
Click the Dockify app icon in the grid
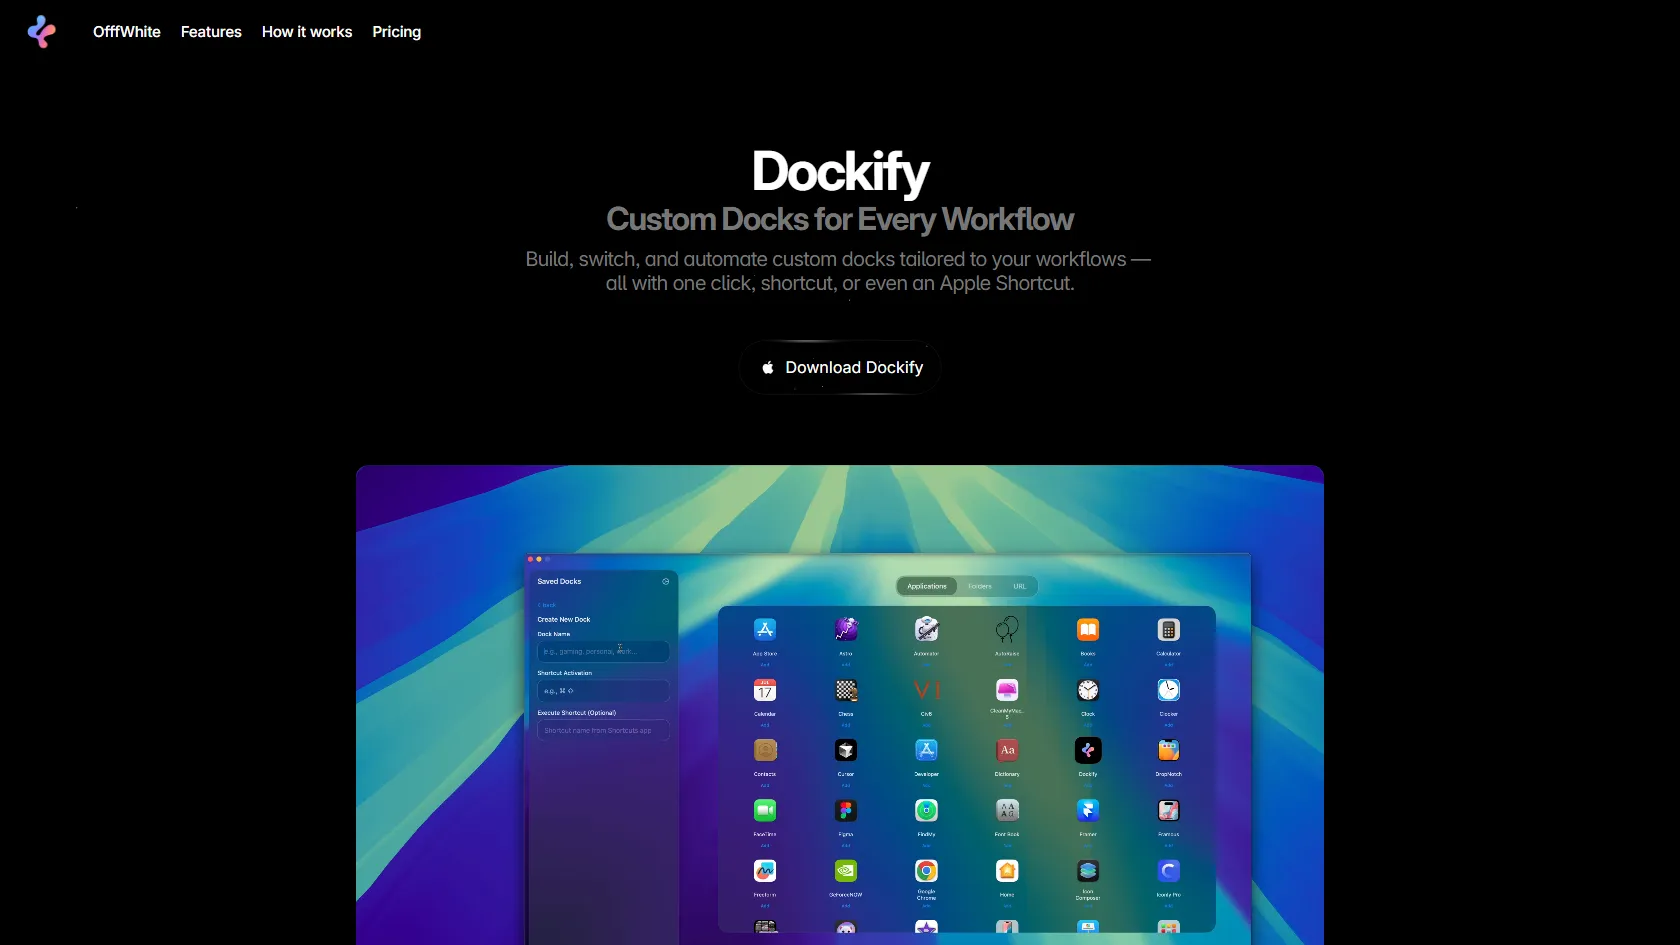[1088, 751]
